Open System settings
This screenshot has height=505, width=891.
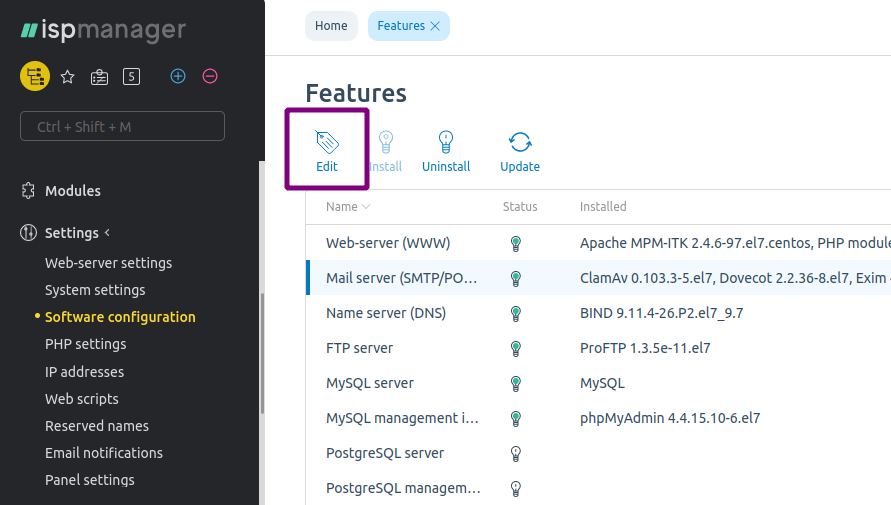[95, 290]
